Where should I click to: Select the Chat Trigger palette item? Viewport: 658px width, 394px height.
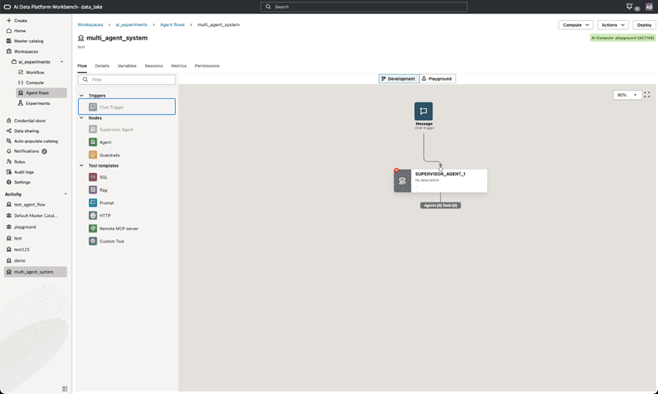point(127,107)
